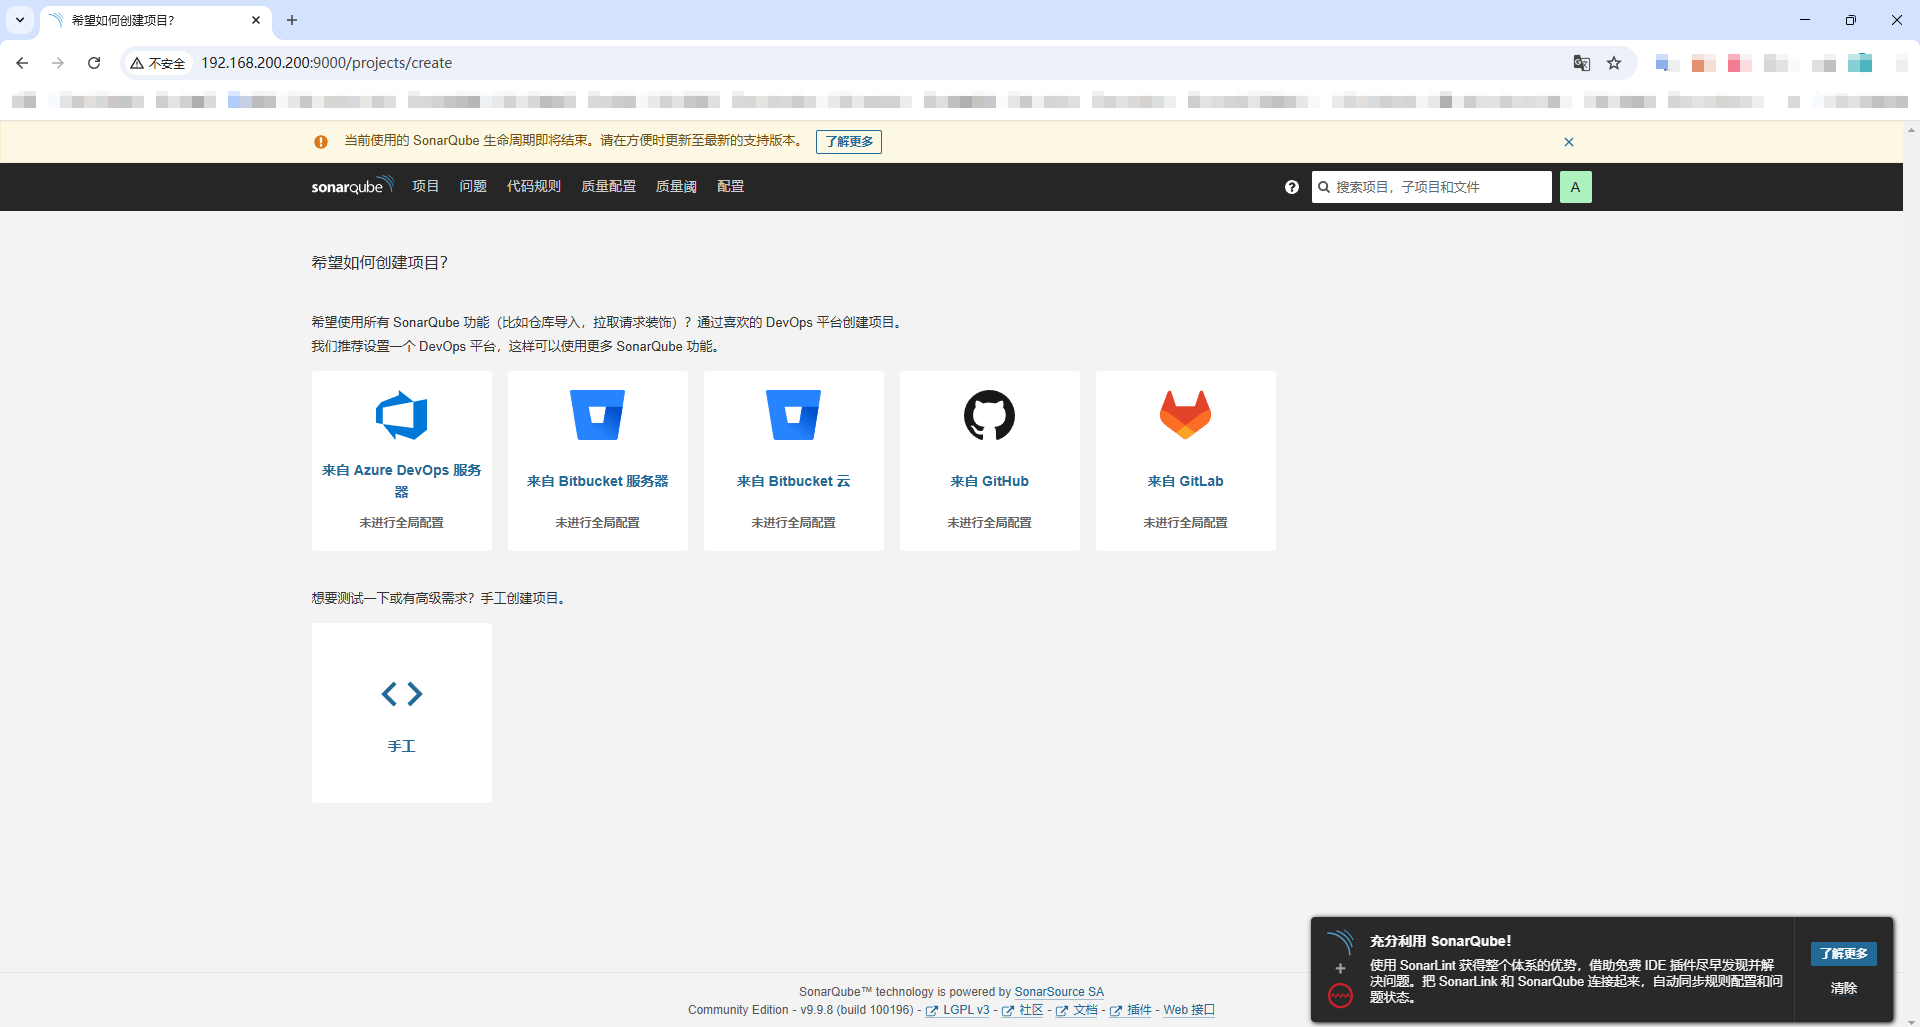Select 来自 GitHub option
Image resolution: width=1920 pixels, height=1027 pixels.
coord(990,461)
